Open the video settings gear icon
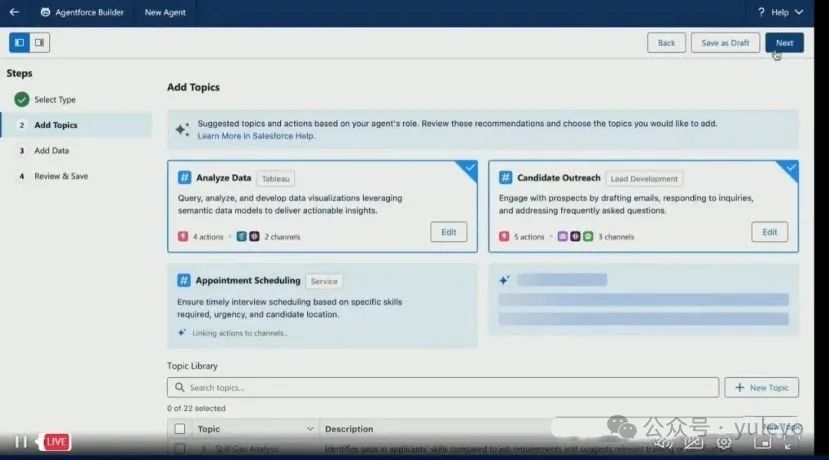 pyautogui.click(x=724, y=443)
